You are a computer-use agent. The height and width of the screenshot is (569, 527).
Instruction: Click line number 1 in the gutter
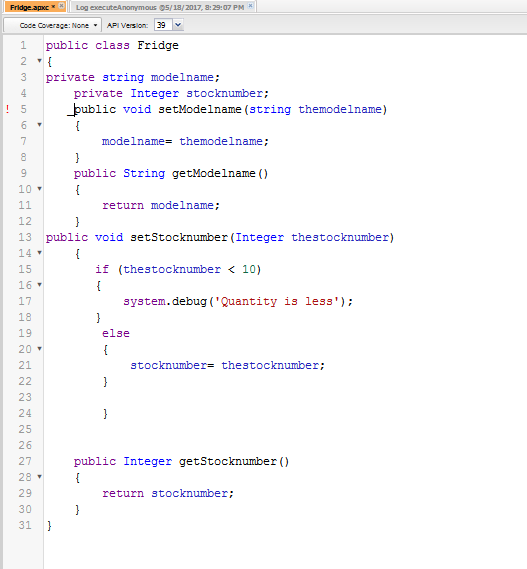tap(24, 45)
